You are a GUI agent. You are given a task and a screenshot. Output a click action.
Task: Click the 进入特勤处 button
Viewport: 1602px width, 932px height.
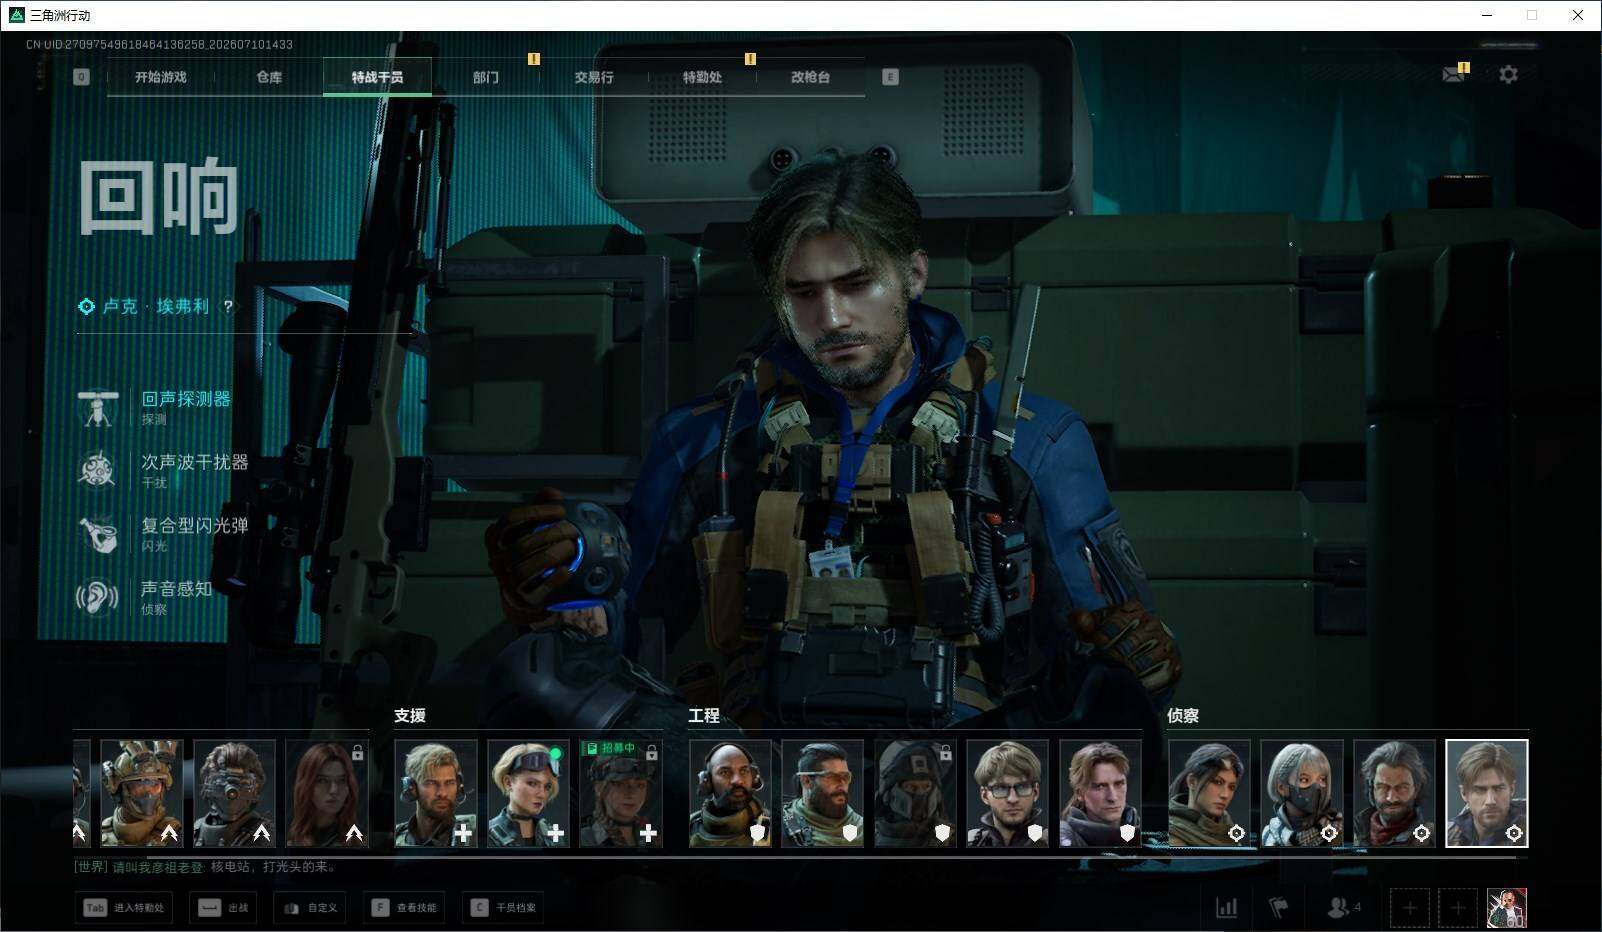pos(124,908)
